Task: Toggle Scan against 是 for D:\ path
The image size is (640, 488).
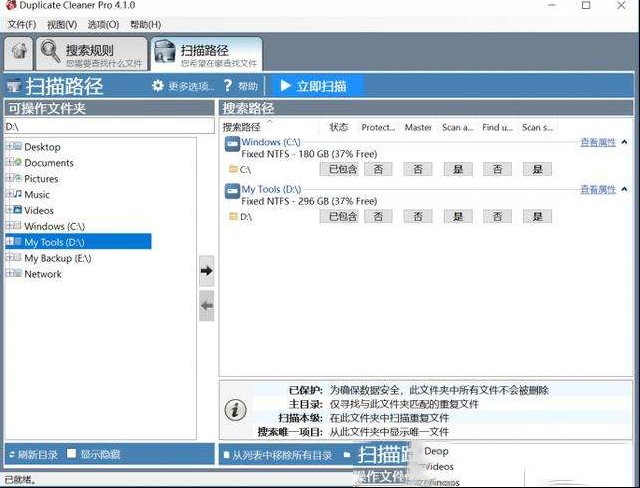Action: 458,216
